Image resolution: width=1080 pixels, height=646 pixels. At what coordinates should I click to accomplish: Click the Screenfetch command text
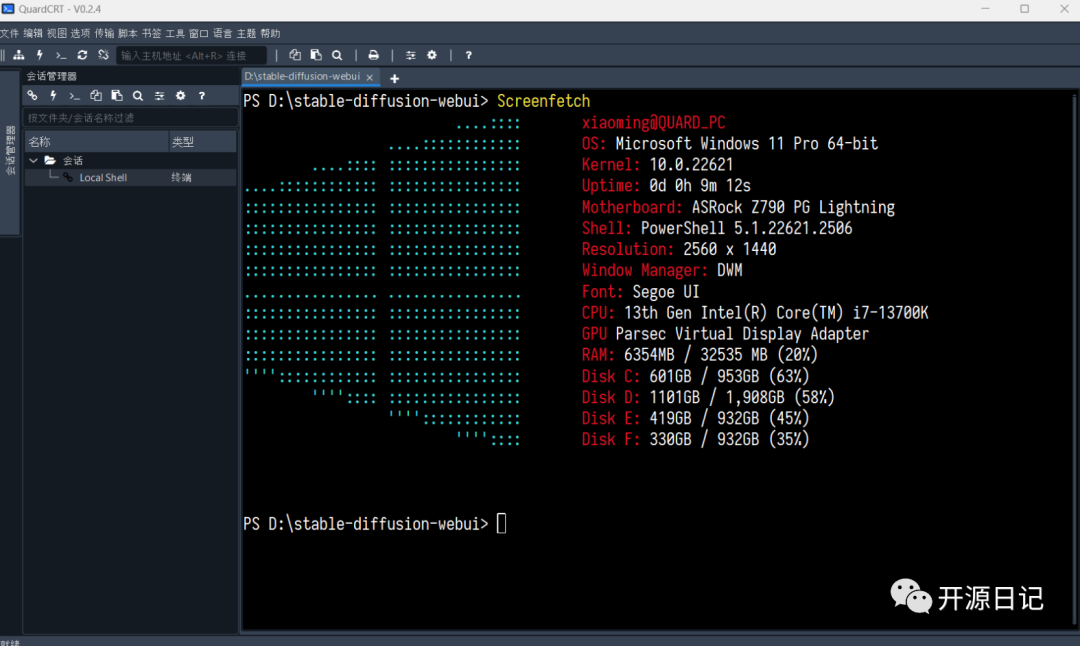(x=543, y=101)
